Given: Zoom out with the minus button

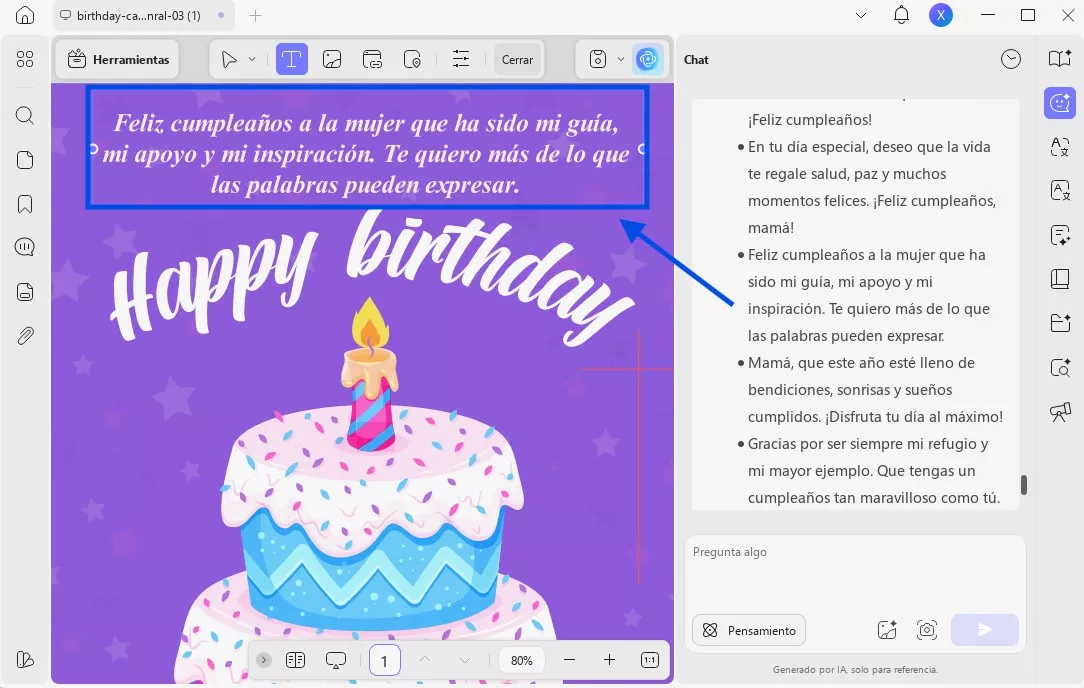Looking at the screenshot, I should coord(569,660).
